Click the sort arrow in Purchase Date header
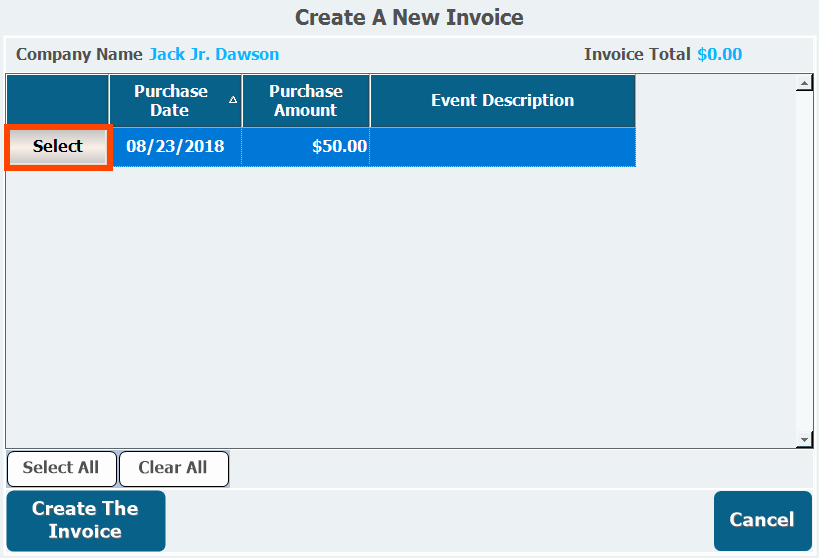 (233, 100)
